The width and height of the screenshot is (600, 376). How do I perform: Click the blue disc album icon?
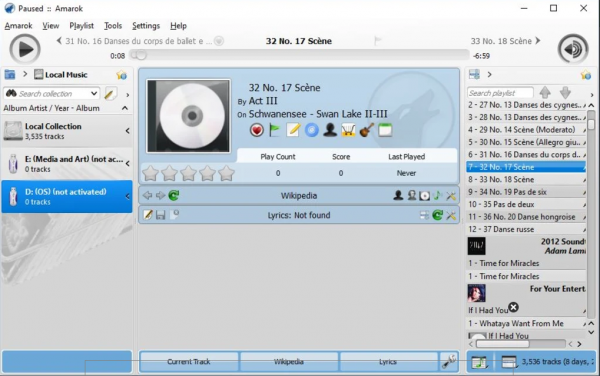pos(311,130)
